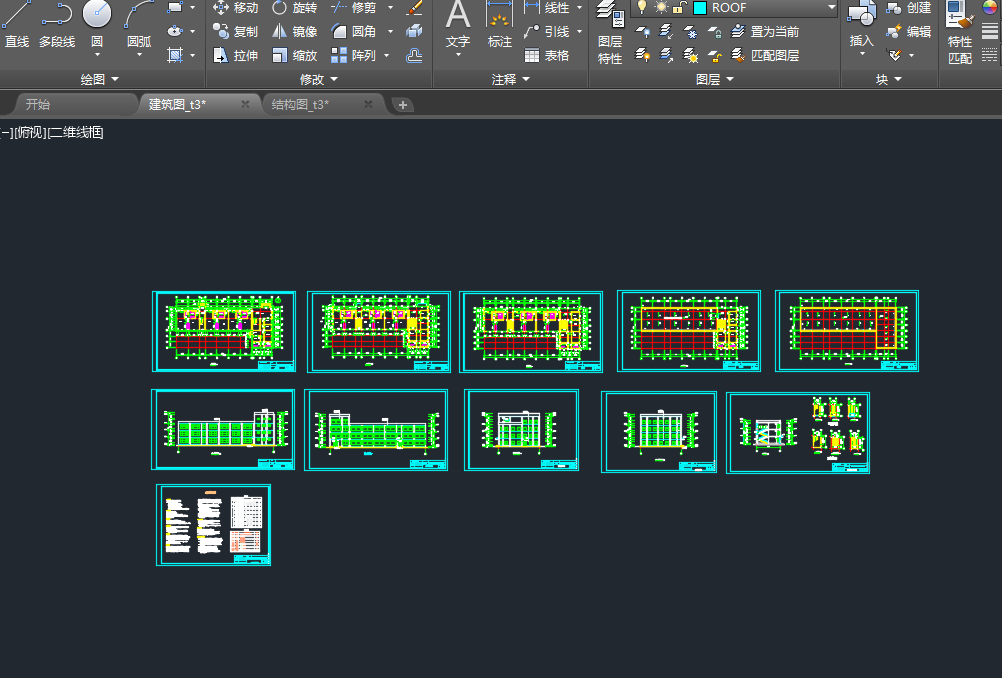Click the Thaw All Layers icon
1002x678 pixels.
pyautogui.click(x=691, y=56)
